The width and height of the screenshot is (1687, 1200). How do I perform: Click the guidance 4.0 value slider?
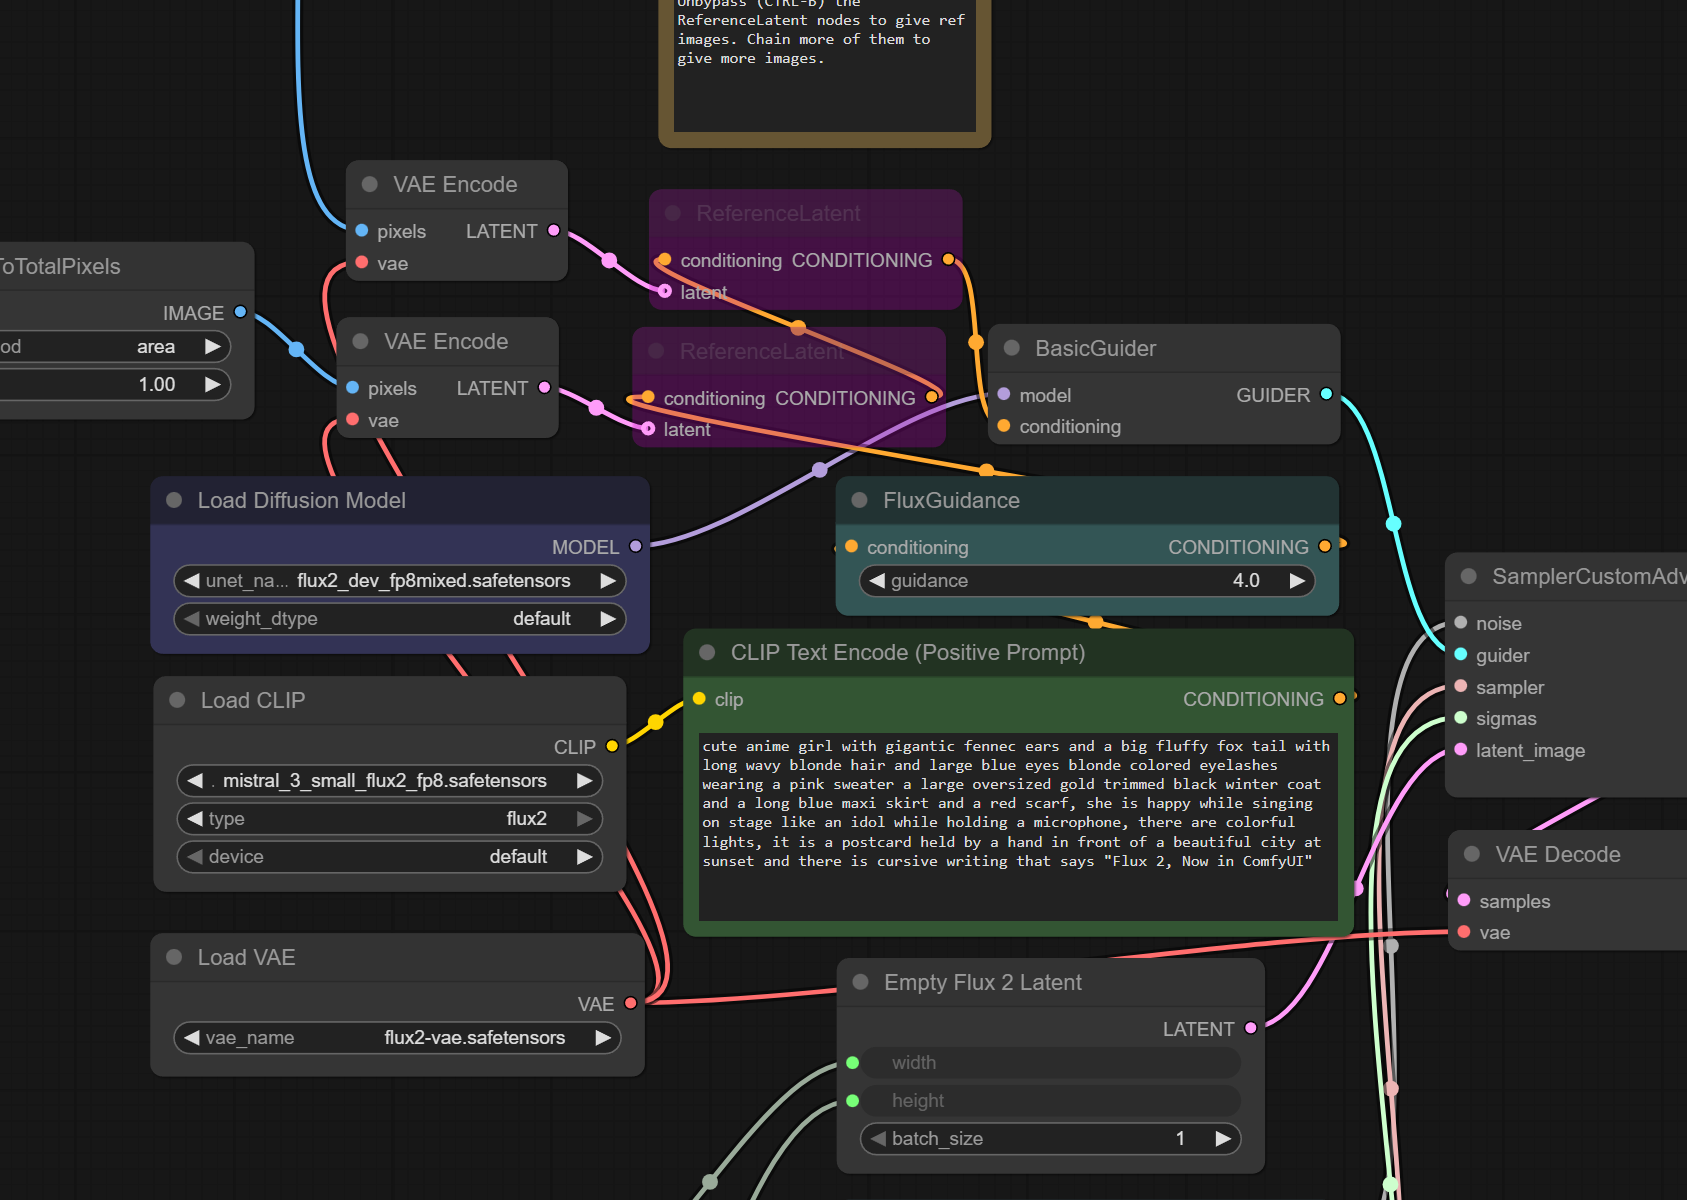(1087, 580)
